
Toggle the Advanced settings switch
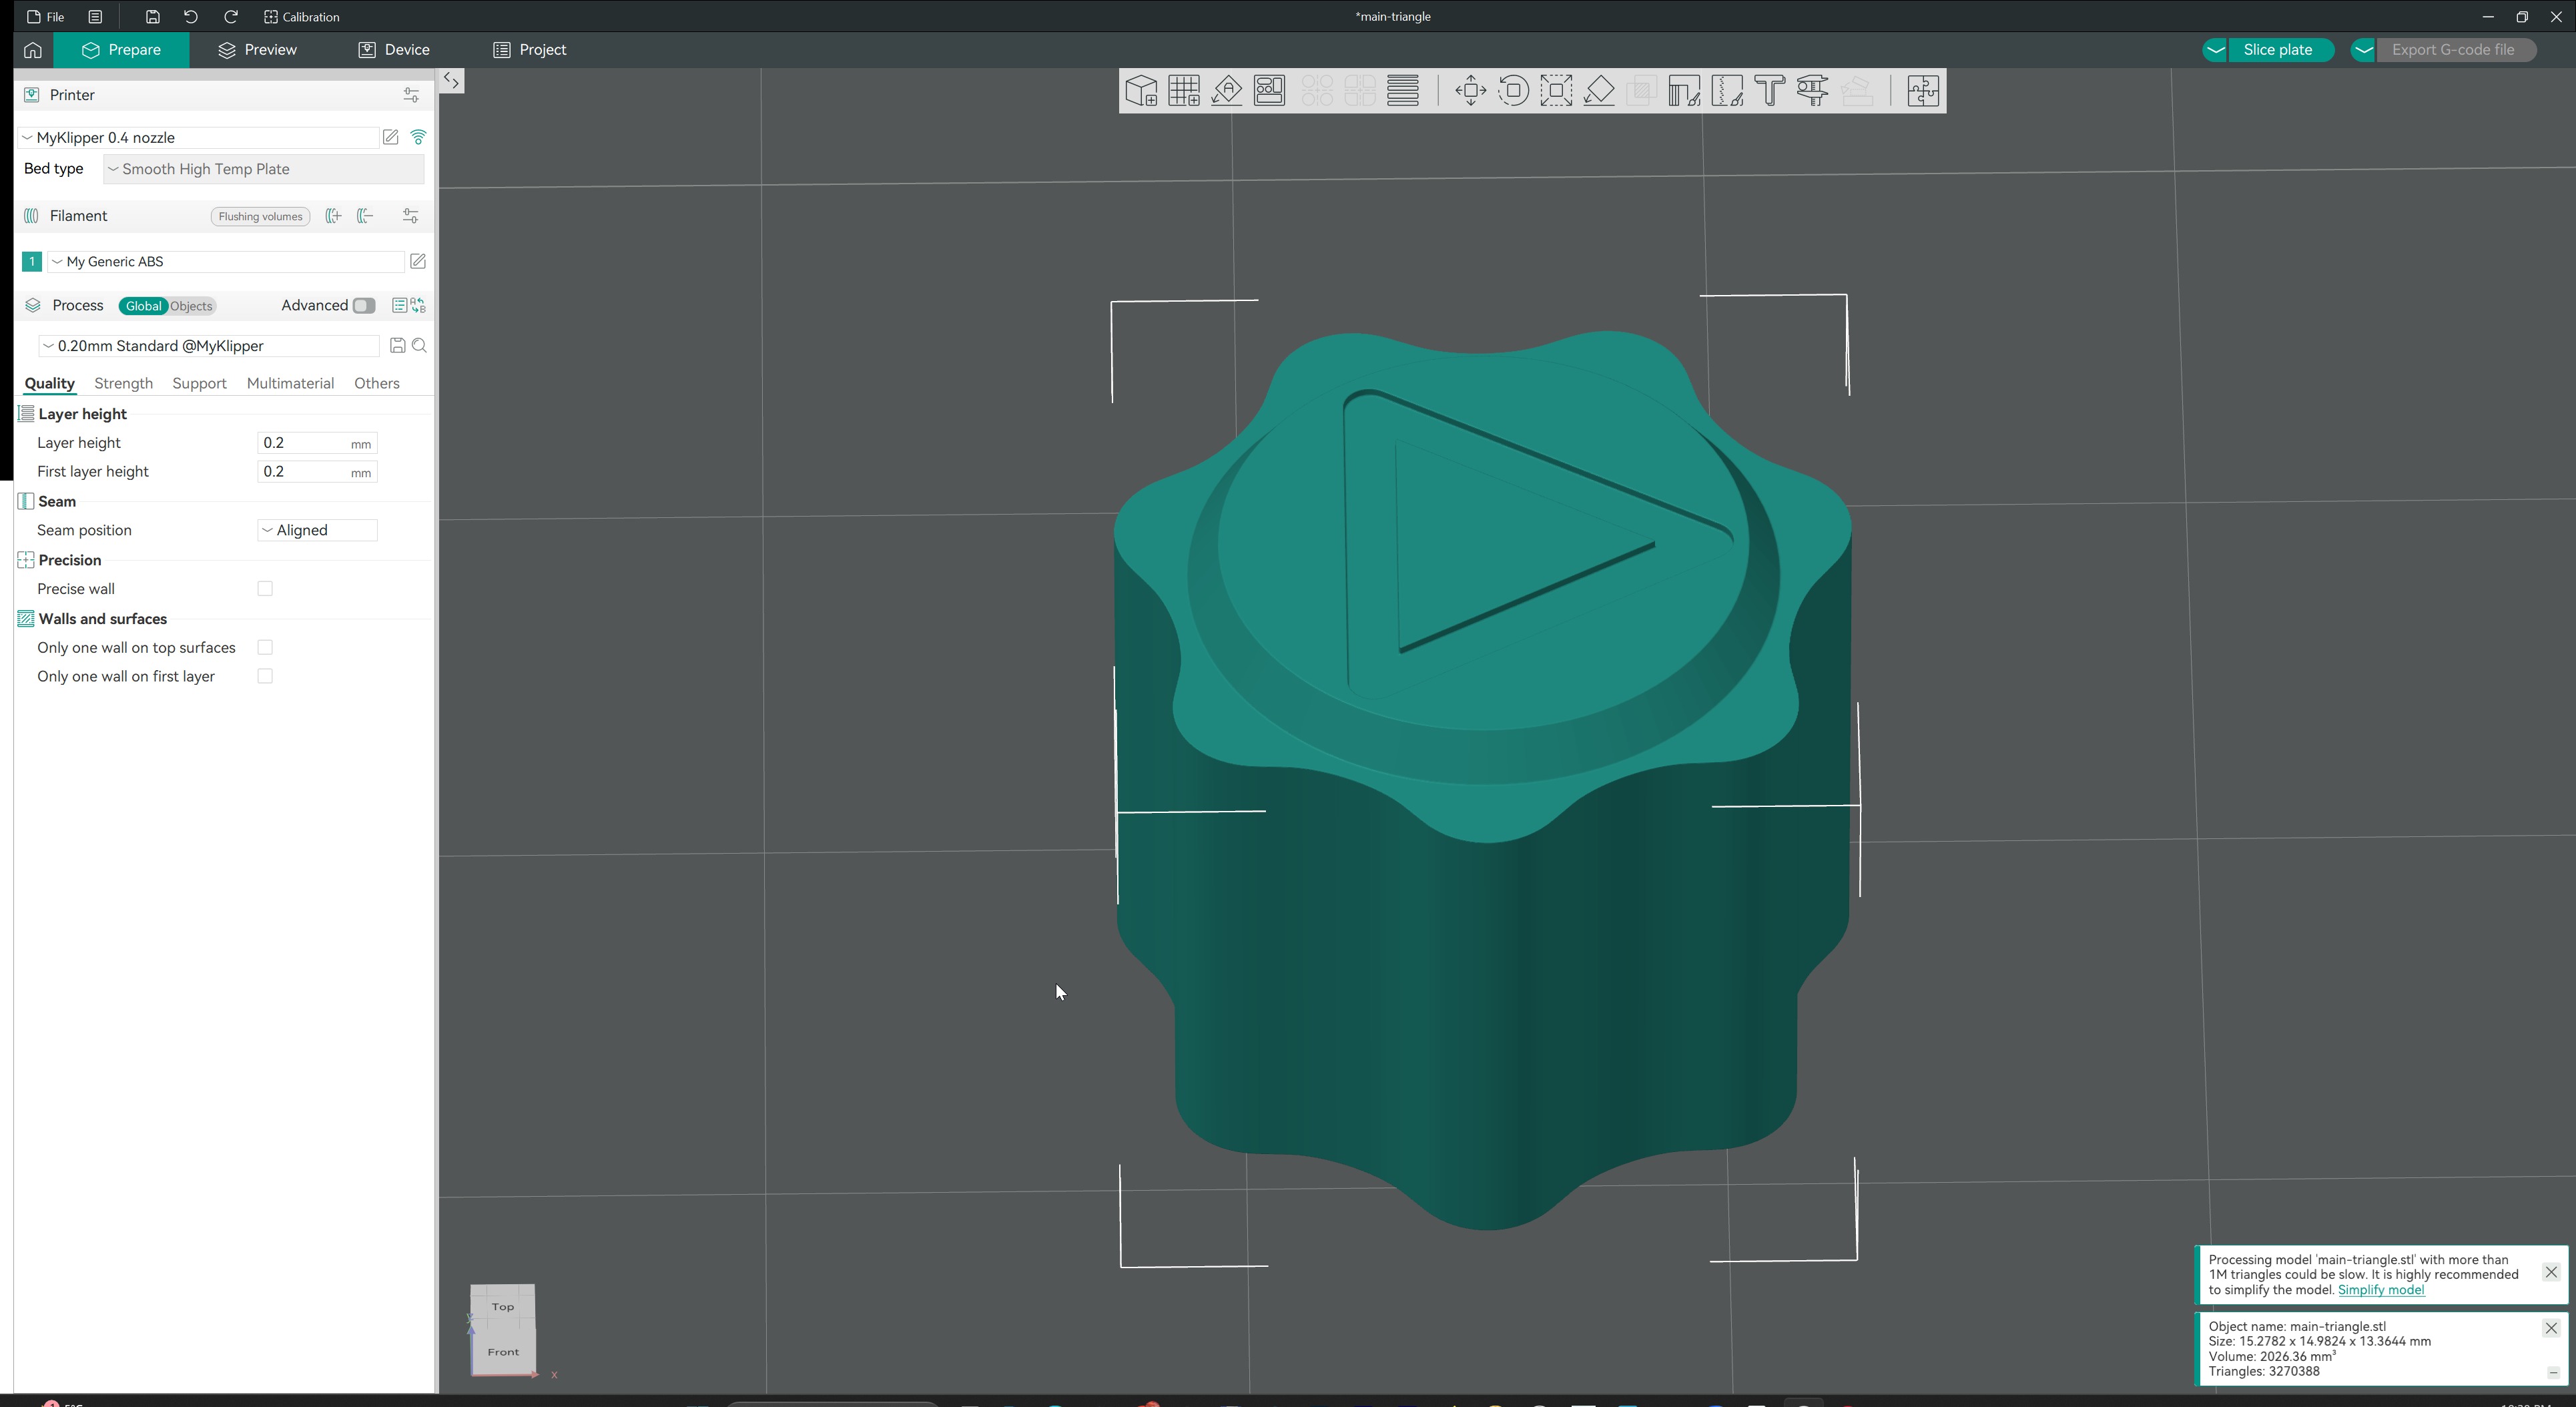[364, 306]
